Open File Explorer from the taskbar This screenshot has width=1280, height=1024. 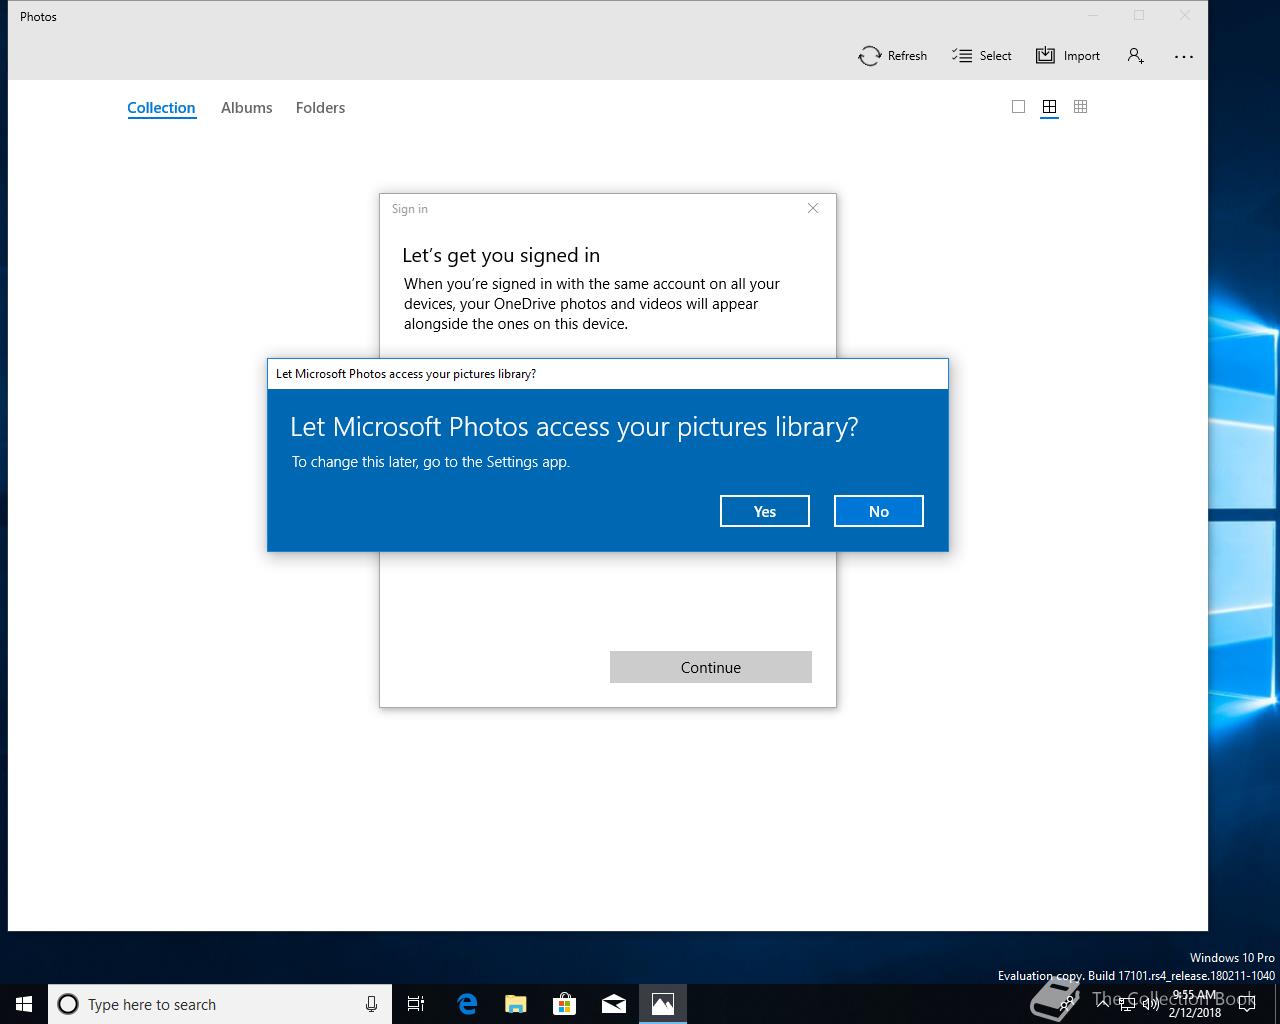pyautogui.click(x=516, y=1004)
